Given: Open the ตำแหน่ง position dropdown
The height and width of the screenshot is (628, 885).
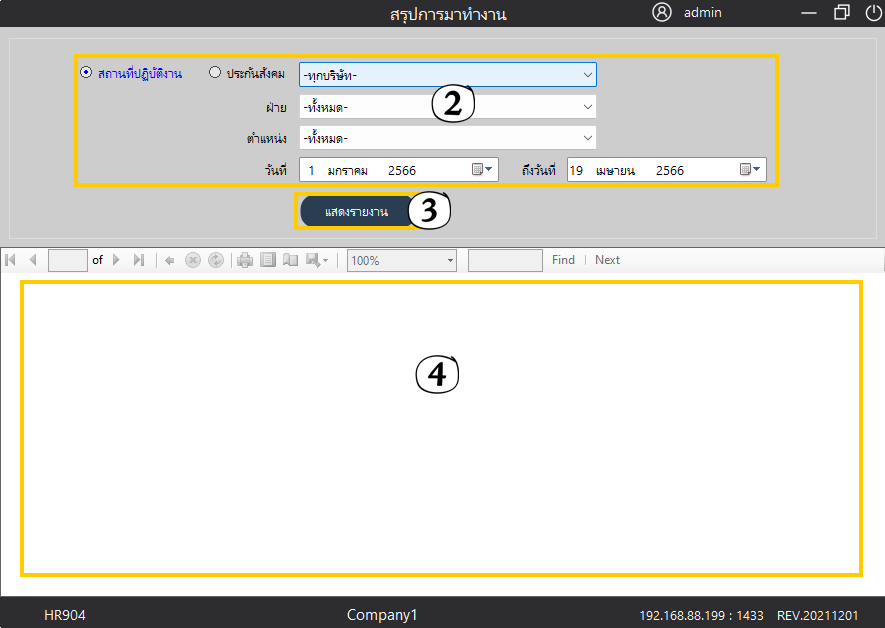Looking at the screenshot, I should (x=587, y=138).
